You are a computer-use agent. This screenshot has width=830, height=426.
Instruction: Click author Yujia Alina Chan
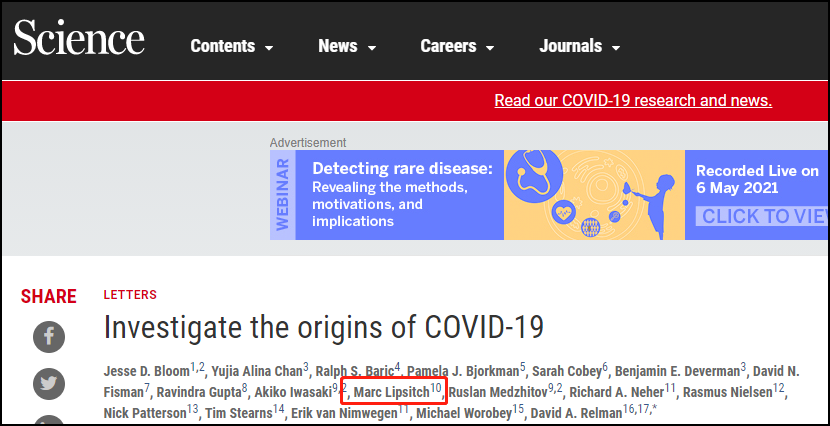[257, 371]
